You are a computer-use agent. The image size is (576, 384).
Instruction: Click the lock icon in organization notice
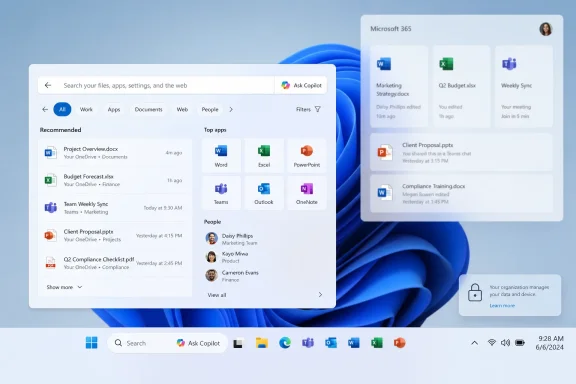[x=475, y=293]
